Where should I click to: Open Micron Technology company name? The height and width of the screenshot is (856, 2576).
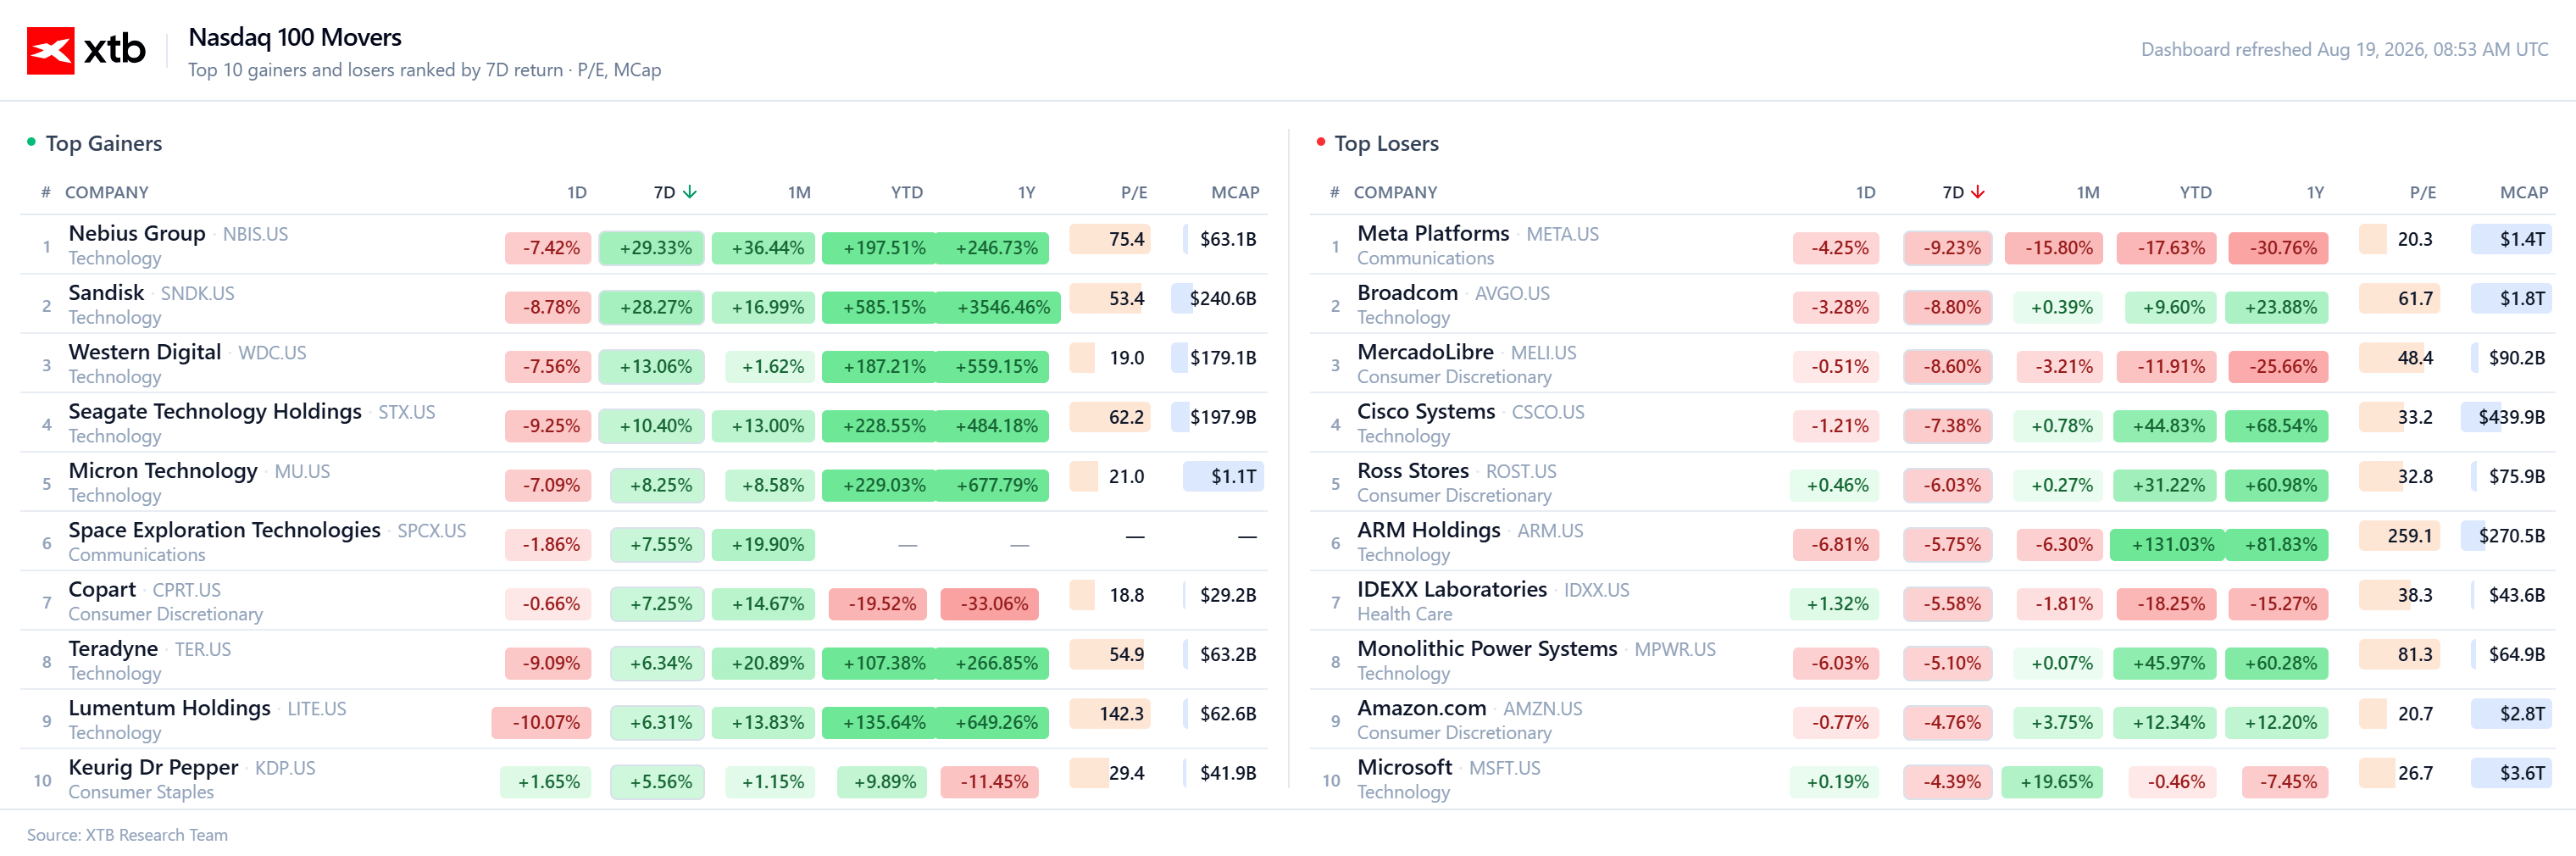pyautogui.click(x=163, y=470)
